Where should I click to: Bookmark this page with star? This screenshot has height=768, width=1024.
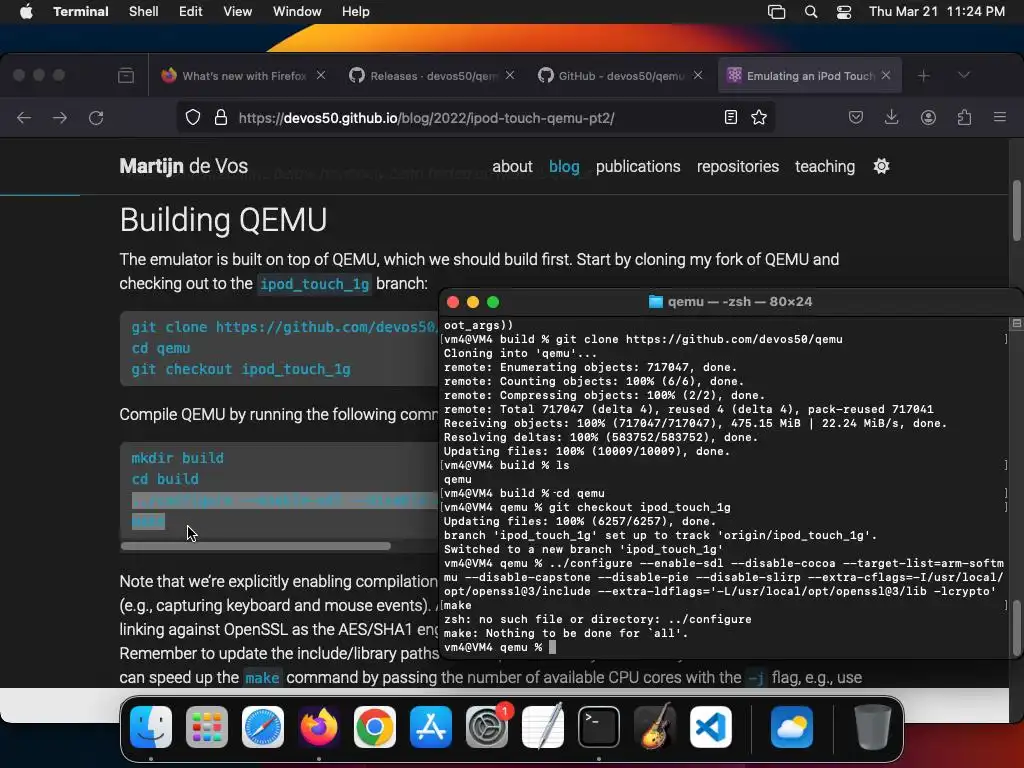pos(759,118)
